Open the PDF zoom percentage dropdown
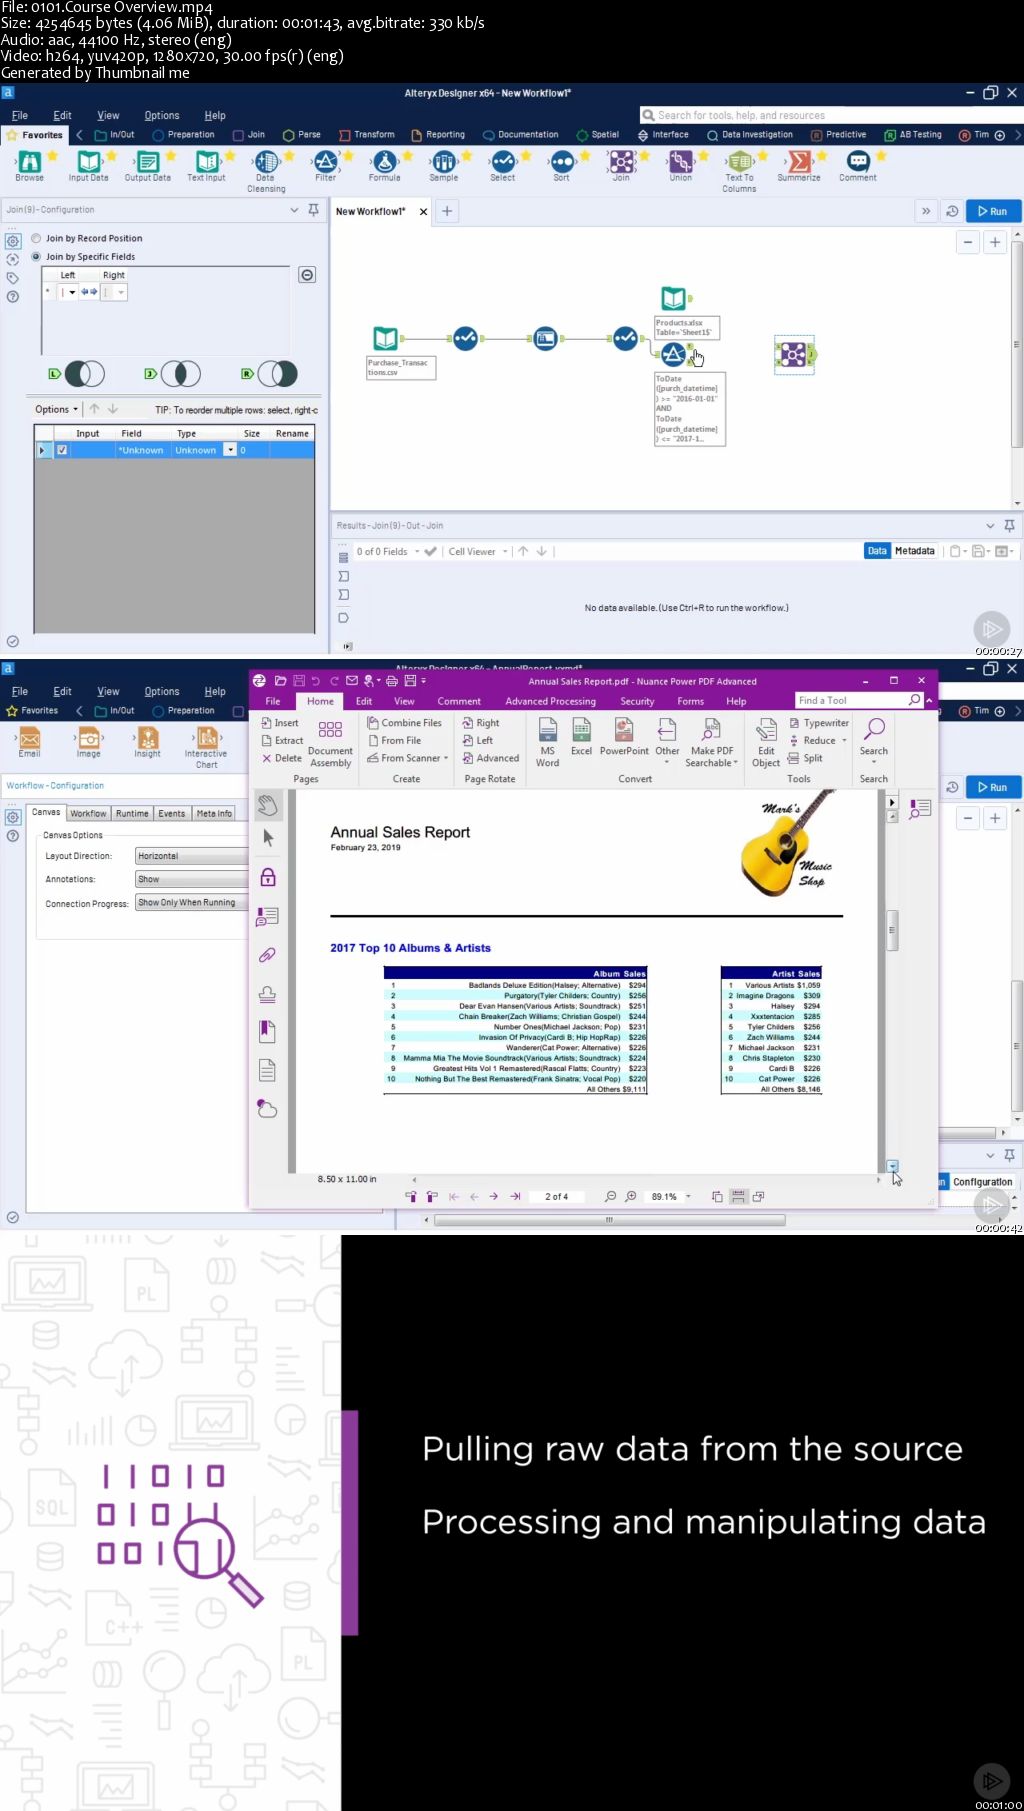 coord(688,1196)
